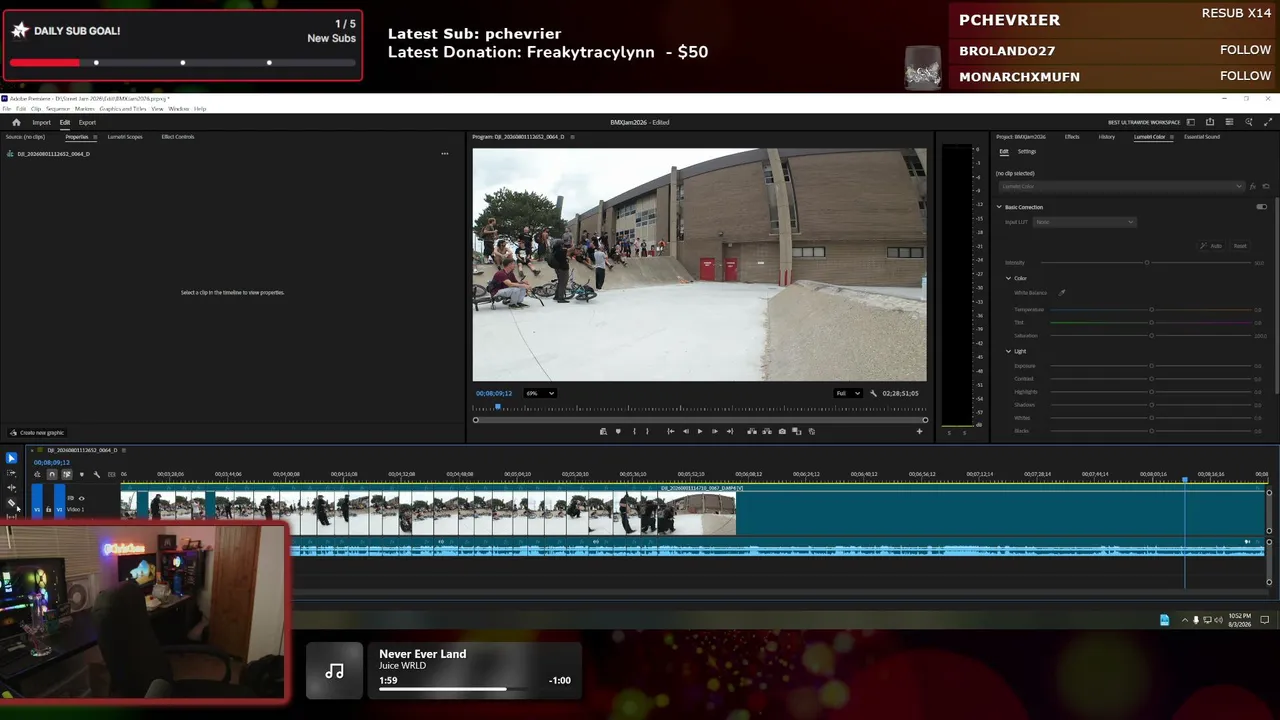Click the fx icon in Lumetri Color
Image resolution: width=1280 pixels, height=720 pixels.
tap(1253, 186)
